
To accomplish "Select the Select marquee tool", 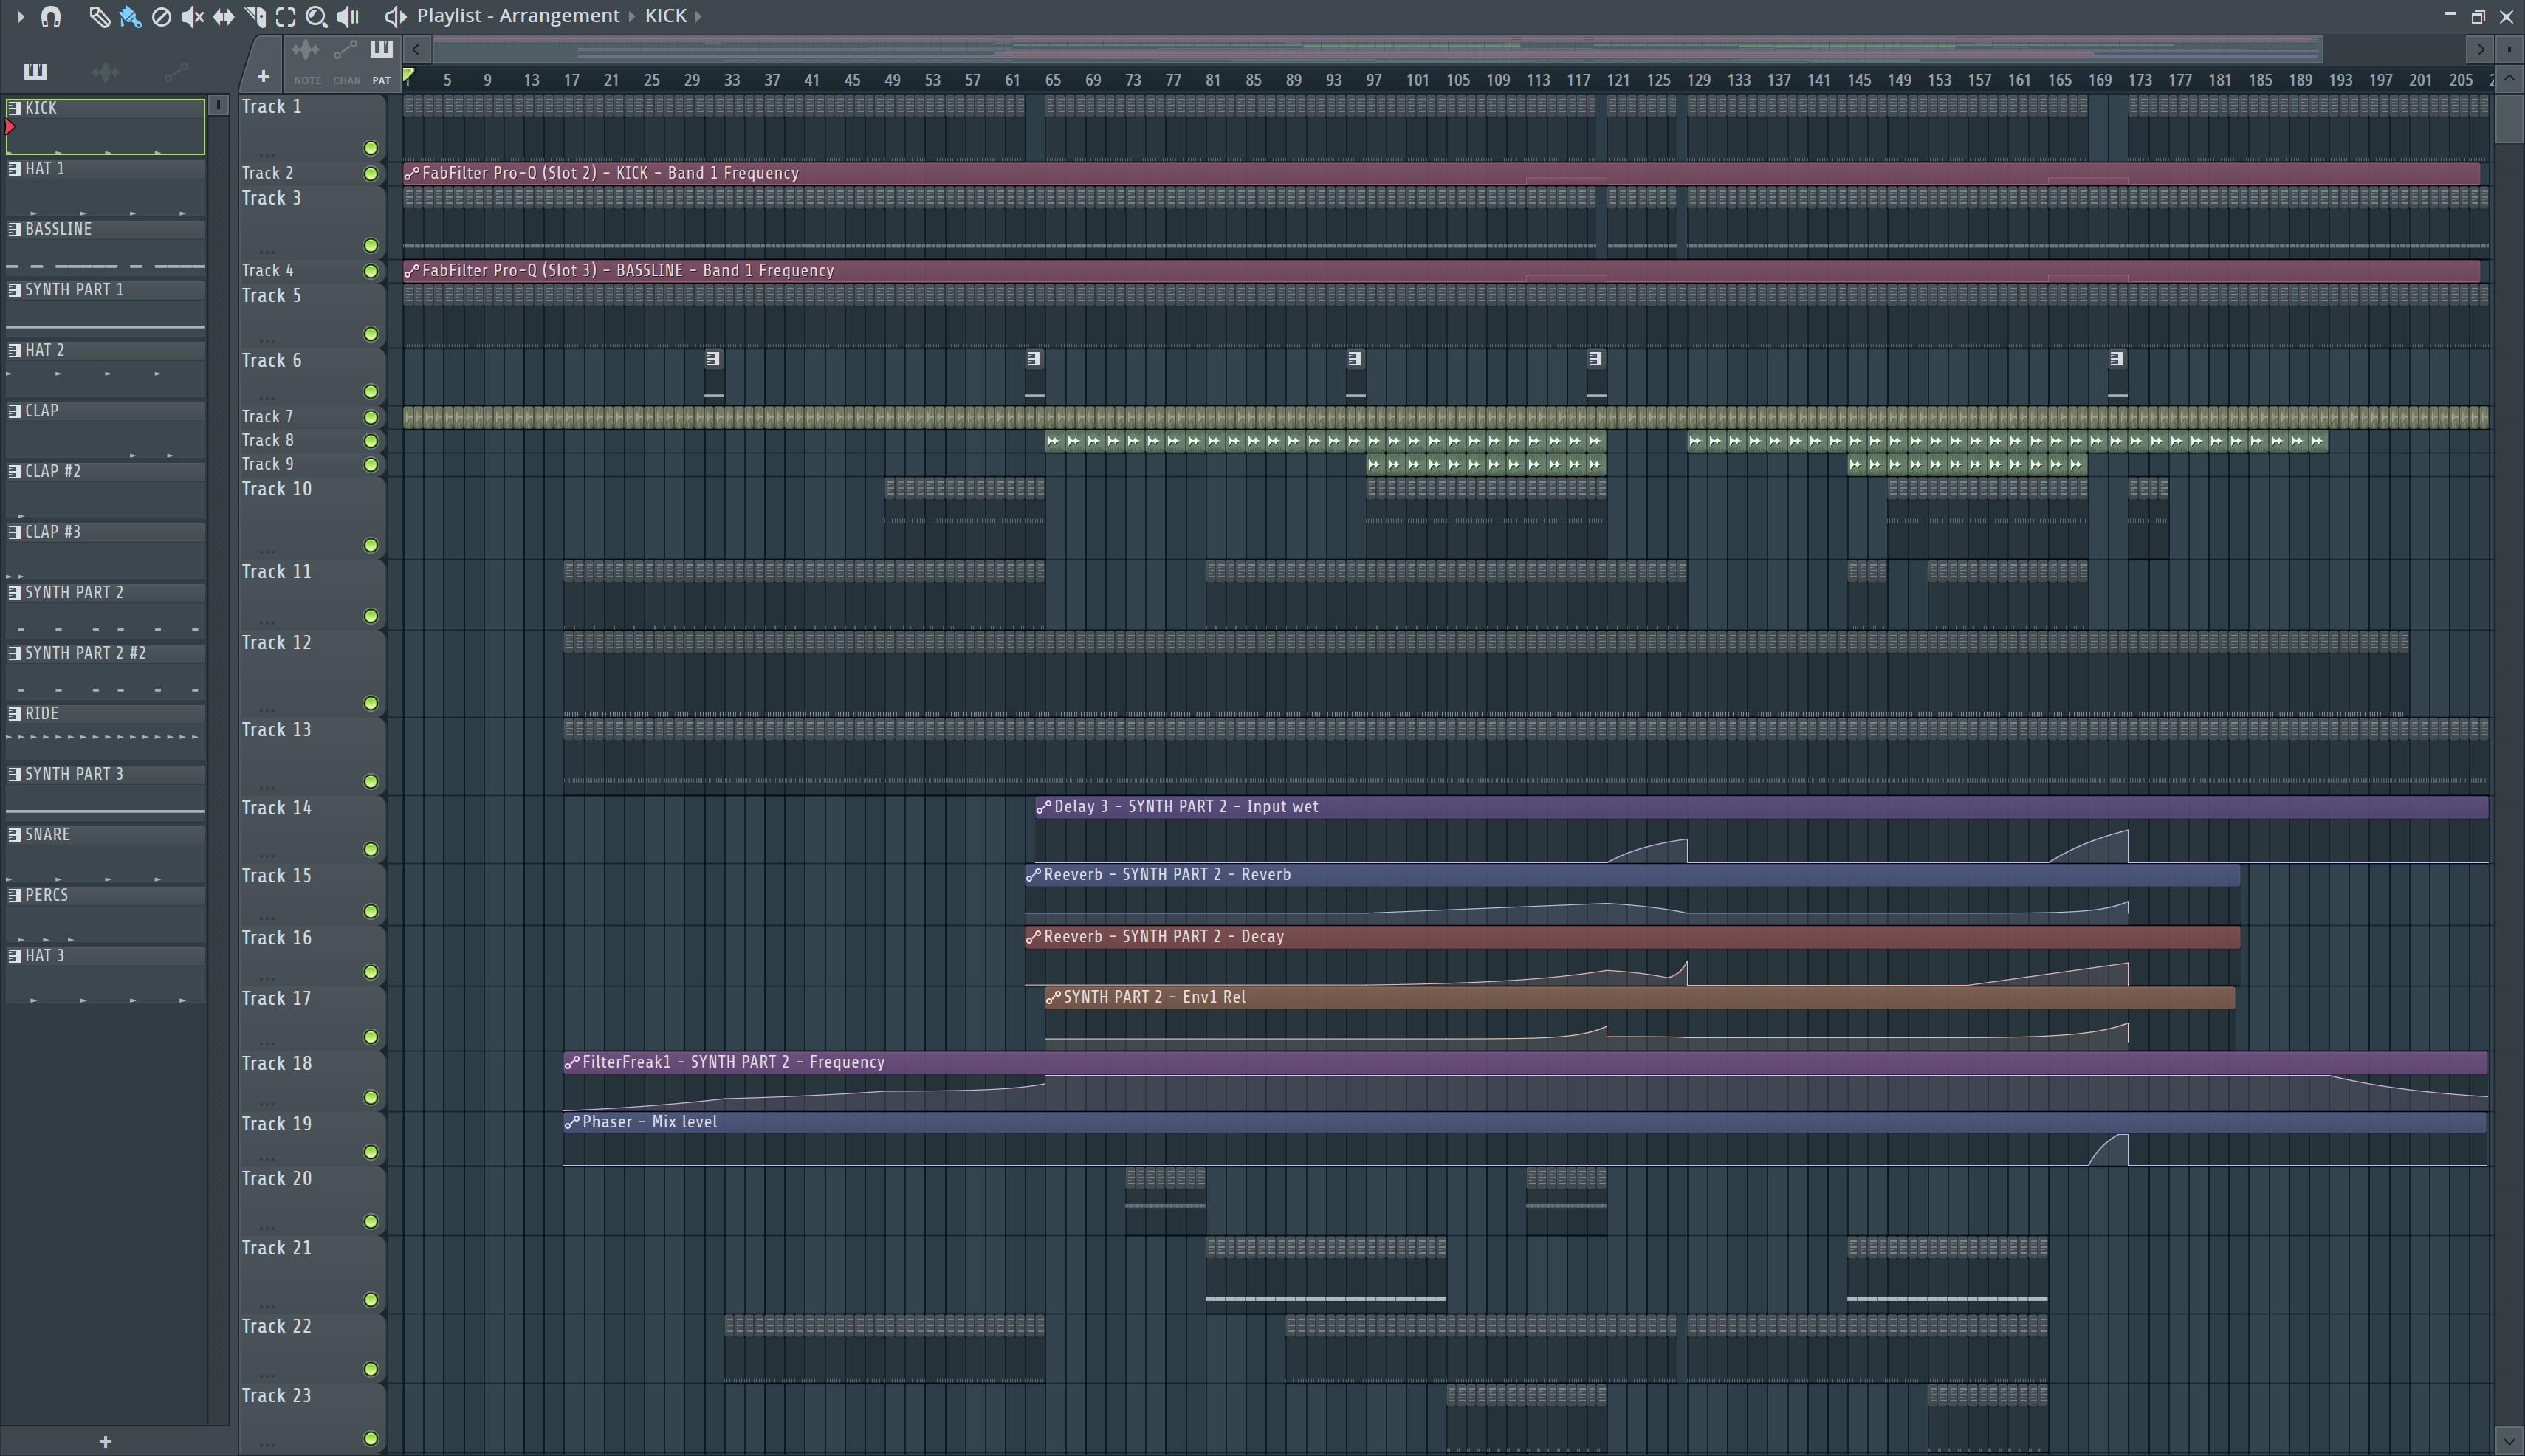I will (x=285, y=16).
